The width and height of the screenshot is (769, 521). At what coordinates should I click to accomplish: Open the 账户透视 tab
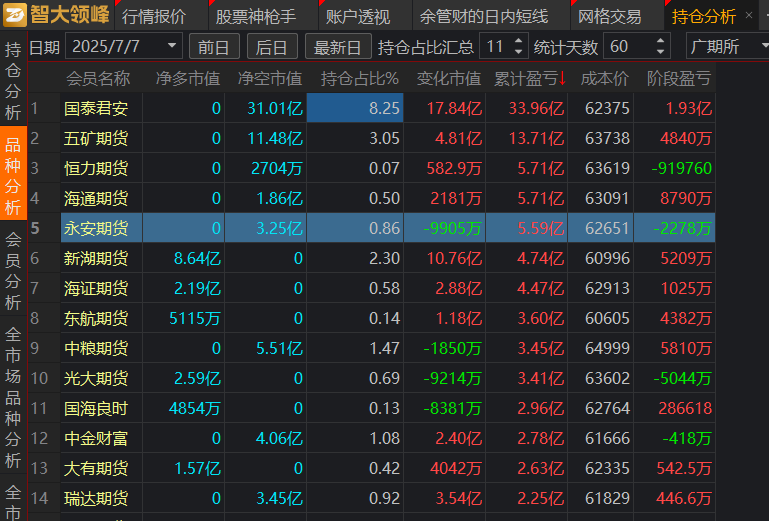click(358, 17)
